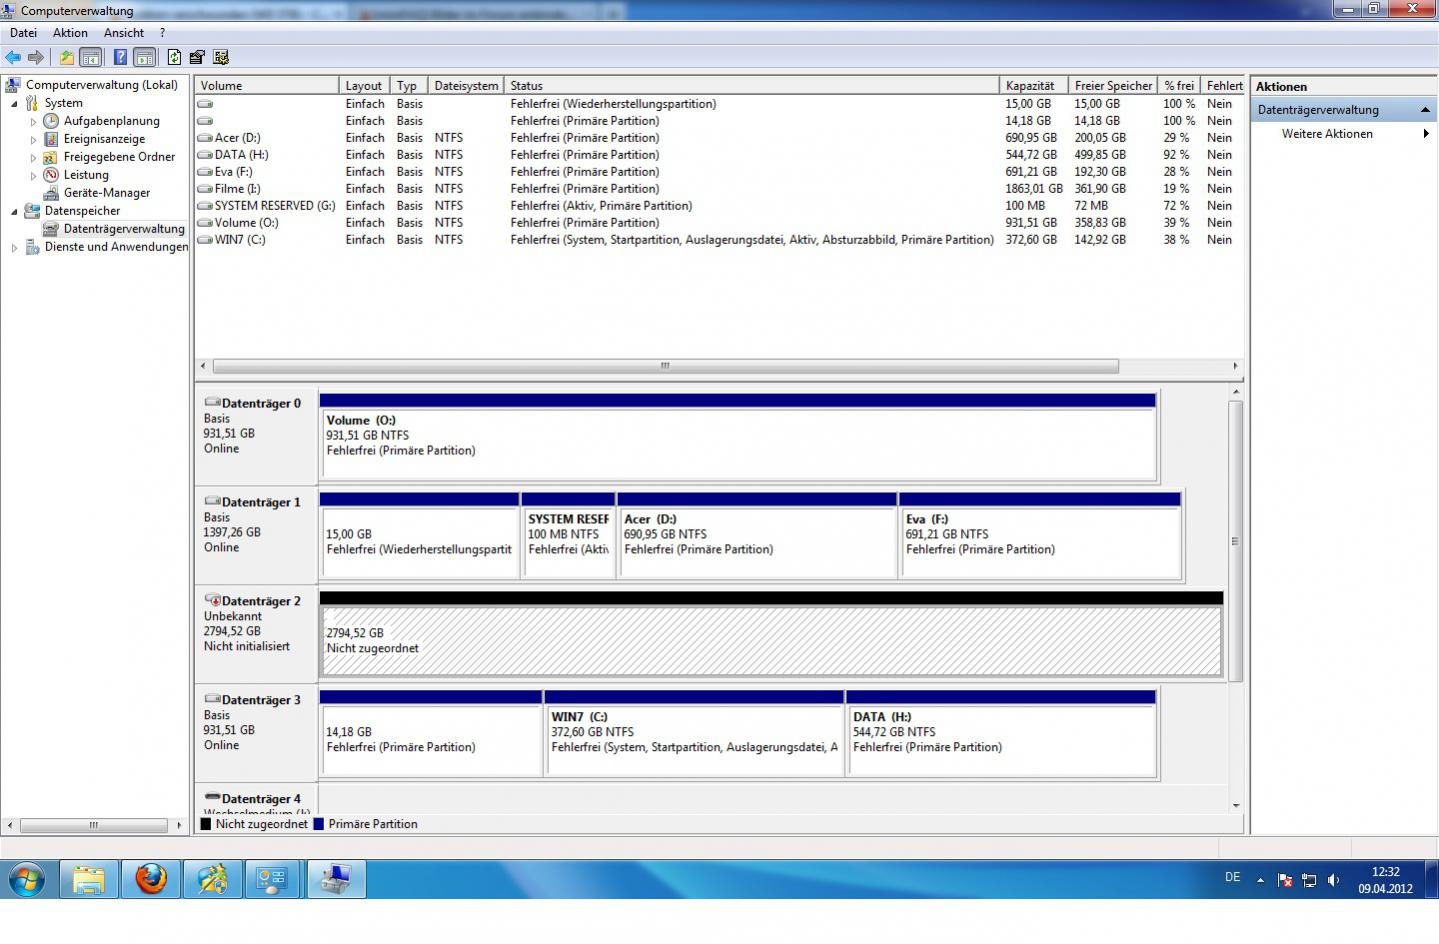Select the Leistung performance icon
The image size is (1439, 944).
pos(51,175)
